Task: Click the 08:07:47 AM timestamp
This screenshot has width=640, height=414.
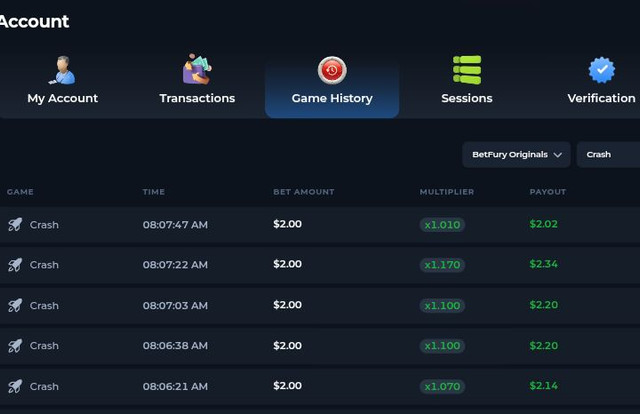Action: point(175,225)
